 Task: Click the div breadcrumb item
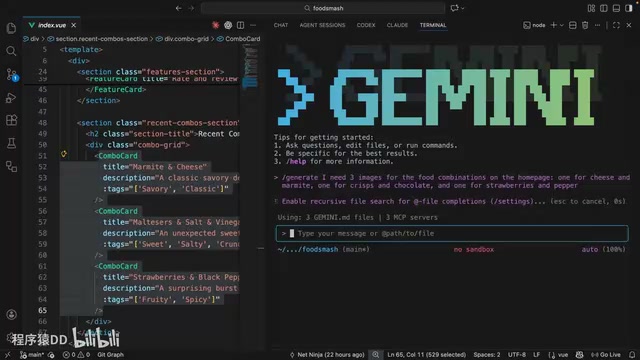click(x=31, y=39)
